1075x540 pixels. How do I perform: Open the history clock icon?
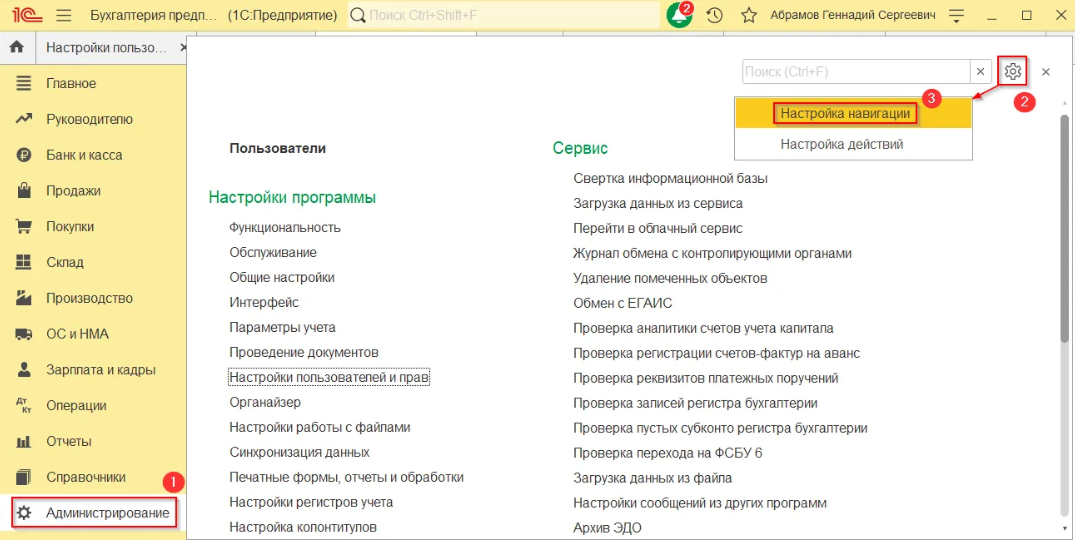point(714,16)
